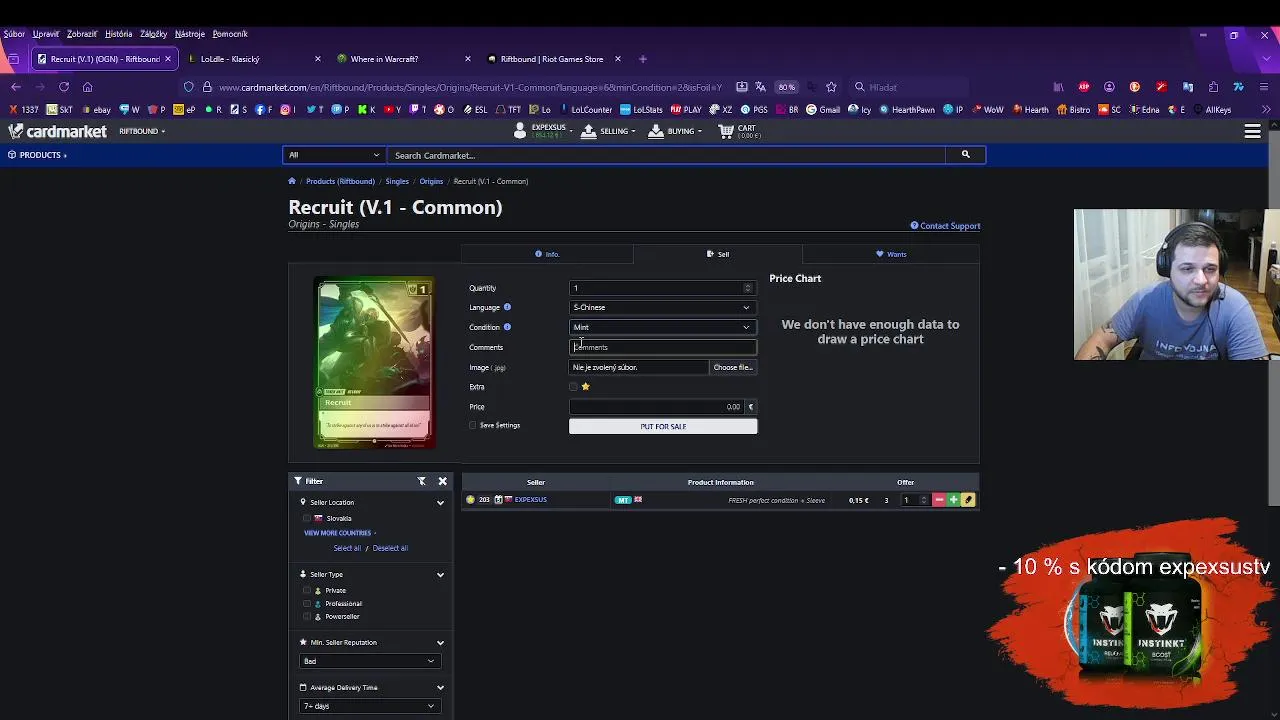Check the Powerseller seller type

(307, 616)
